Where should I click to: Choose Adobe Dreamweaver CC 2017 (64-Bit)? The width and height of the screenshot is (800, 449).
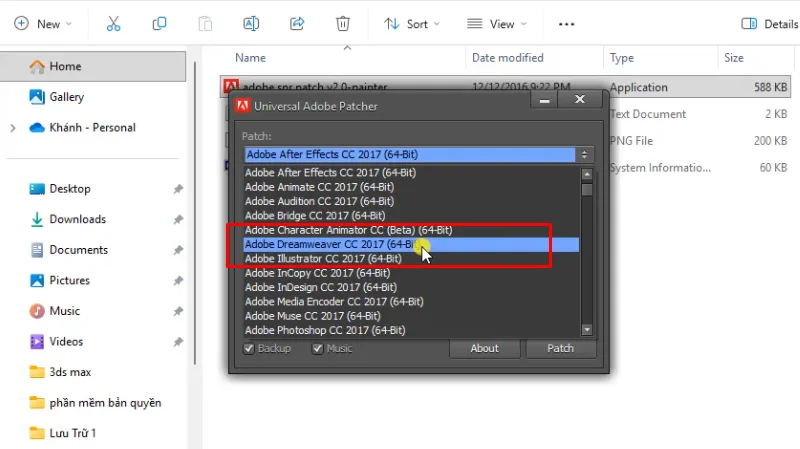click(x=412, y=244)
